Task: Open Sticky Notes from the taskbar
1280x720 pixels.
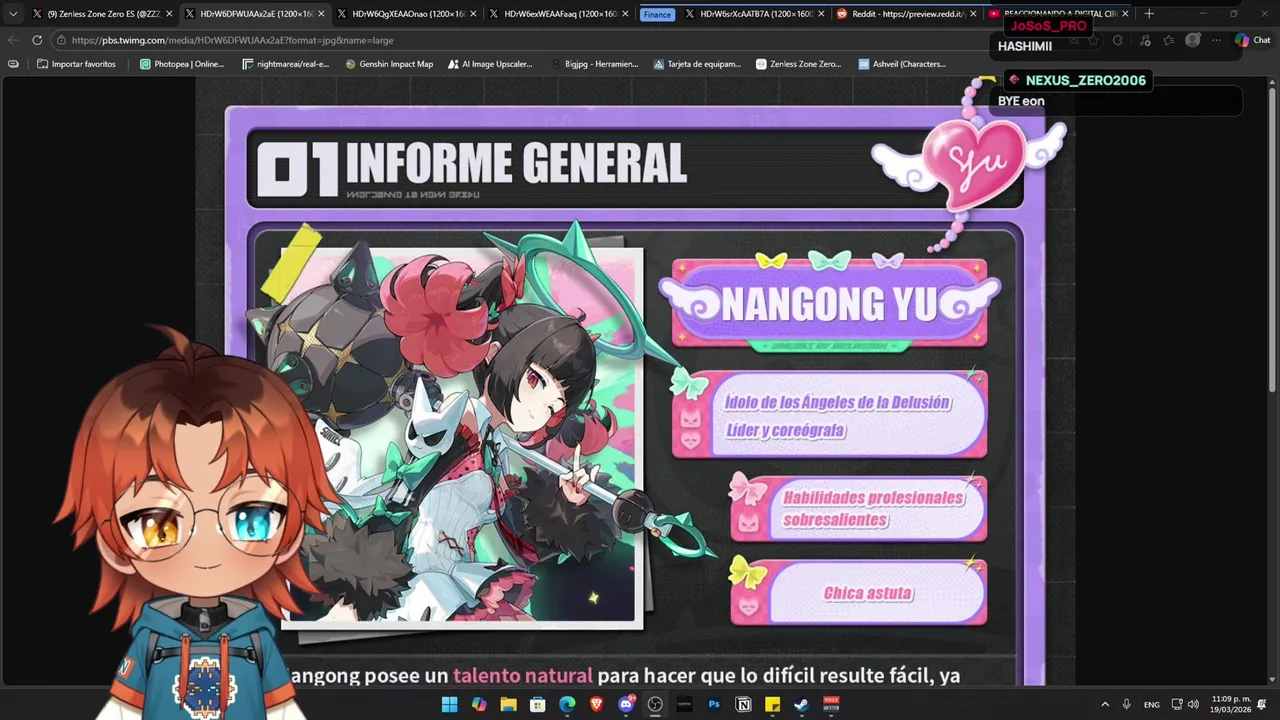Action: pyautogui.click(x=772, y=704)
